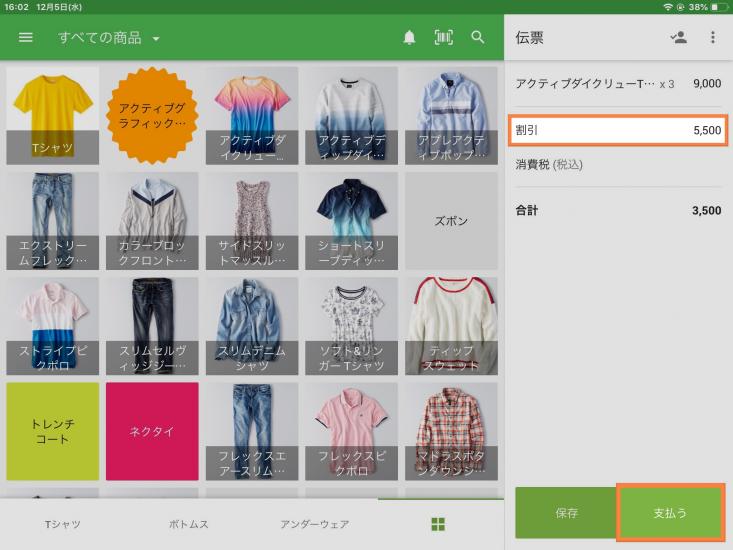Switch to the アンダーウェア bottom tab
This screenshot has width=733, height=550.
pyautogui.click(x=315, y=524)
